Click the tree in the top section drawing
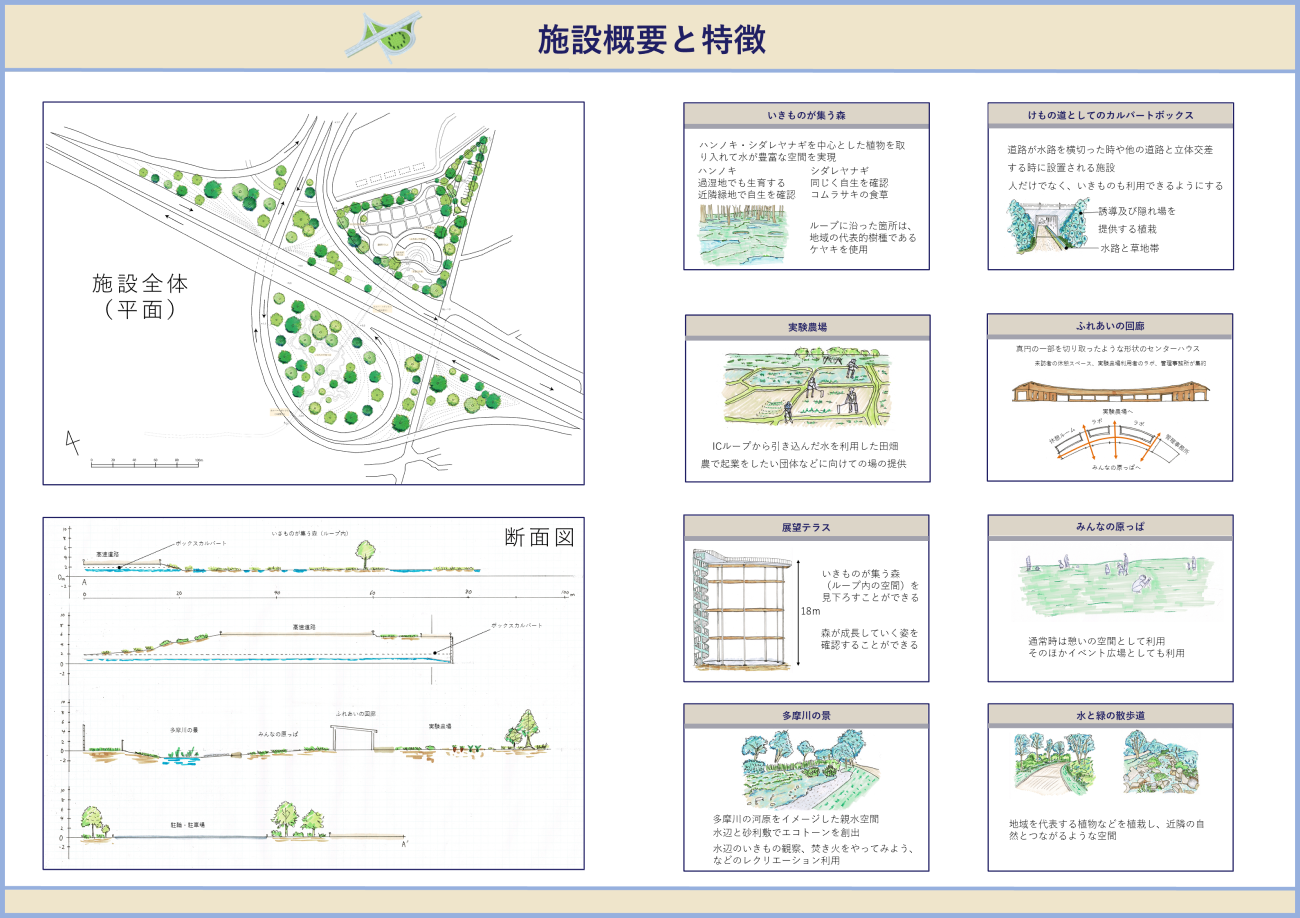The height and width of the screenshot is (918, 1300). tap(366, 551)
